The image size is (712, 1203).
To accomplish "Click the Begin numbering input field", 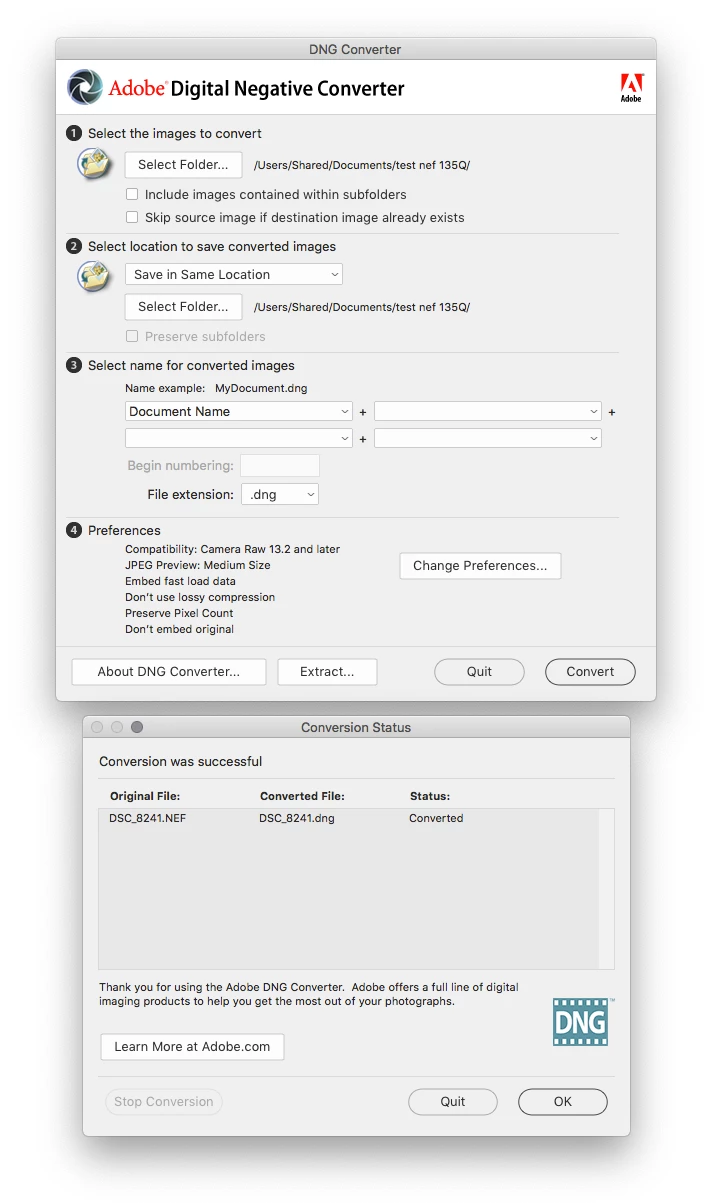I will 280,465.
